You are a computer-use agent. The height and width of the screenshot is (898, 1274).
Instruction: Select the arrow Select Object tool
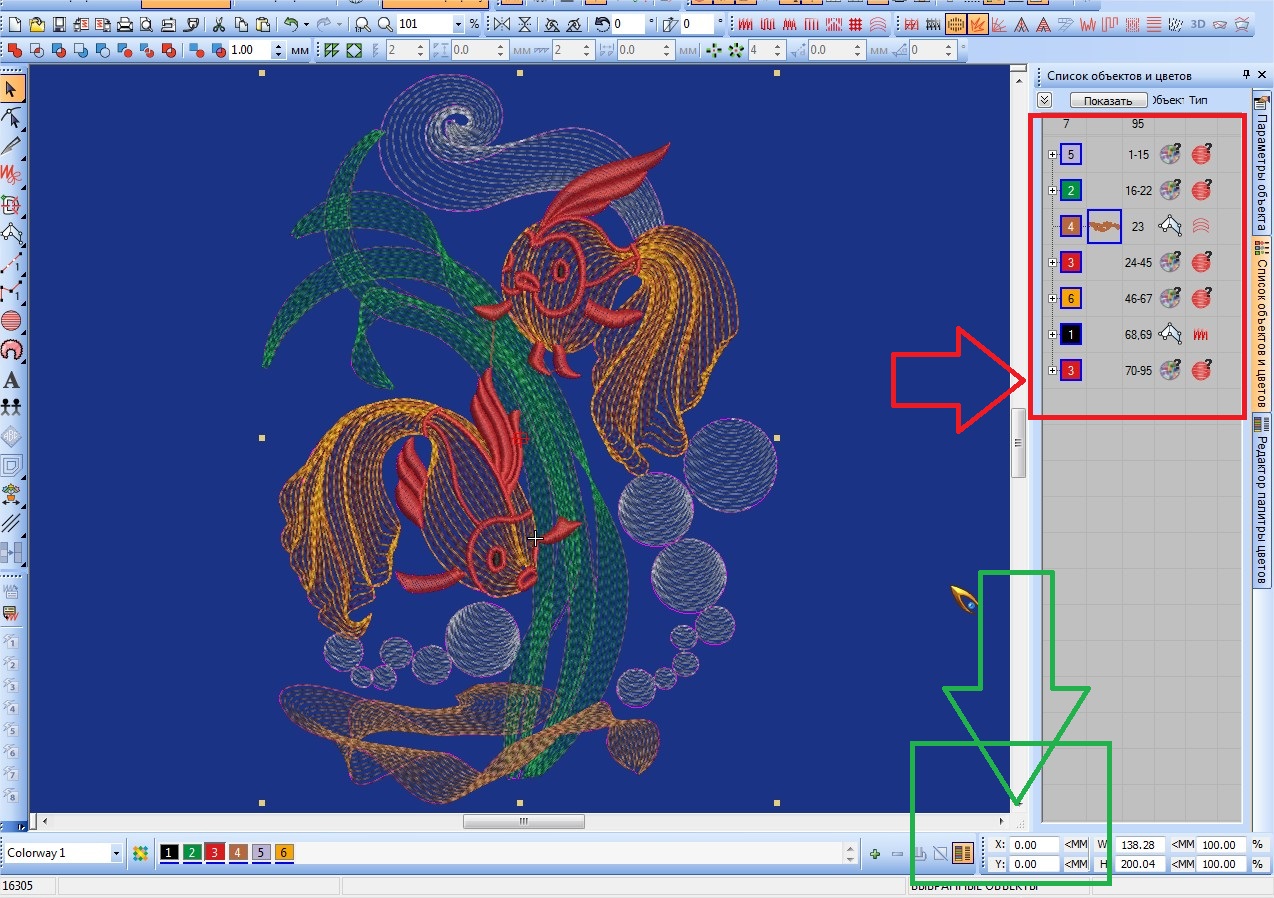(12, 90)
